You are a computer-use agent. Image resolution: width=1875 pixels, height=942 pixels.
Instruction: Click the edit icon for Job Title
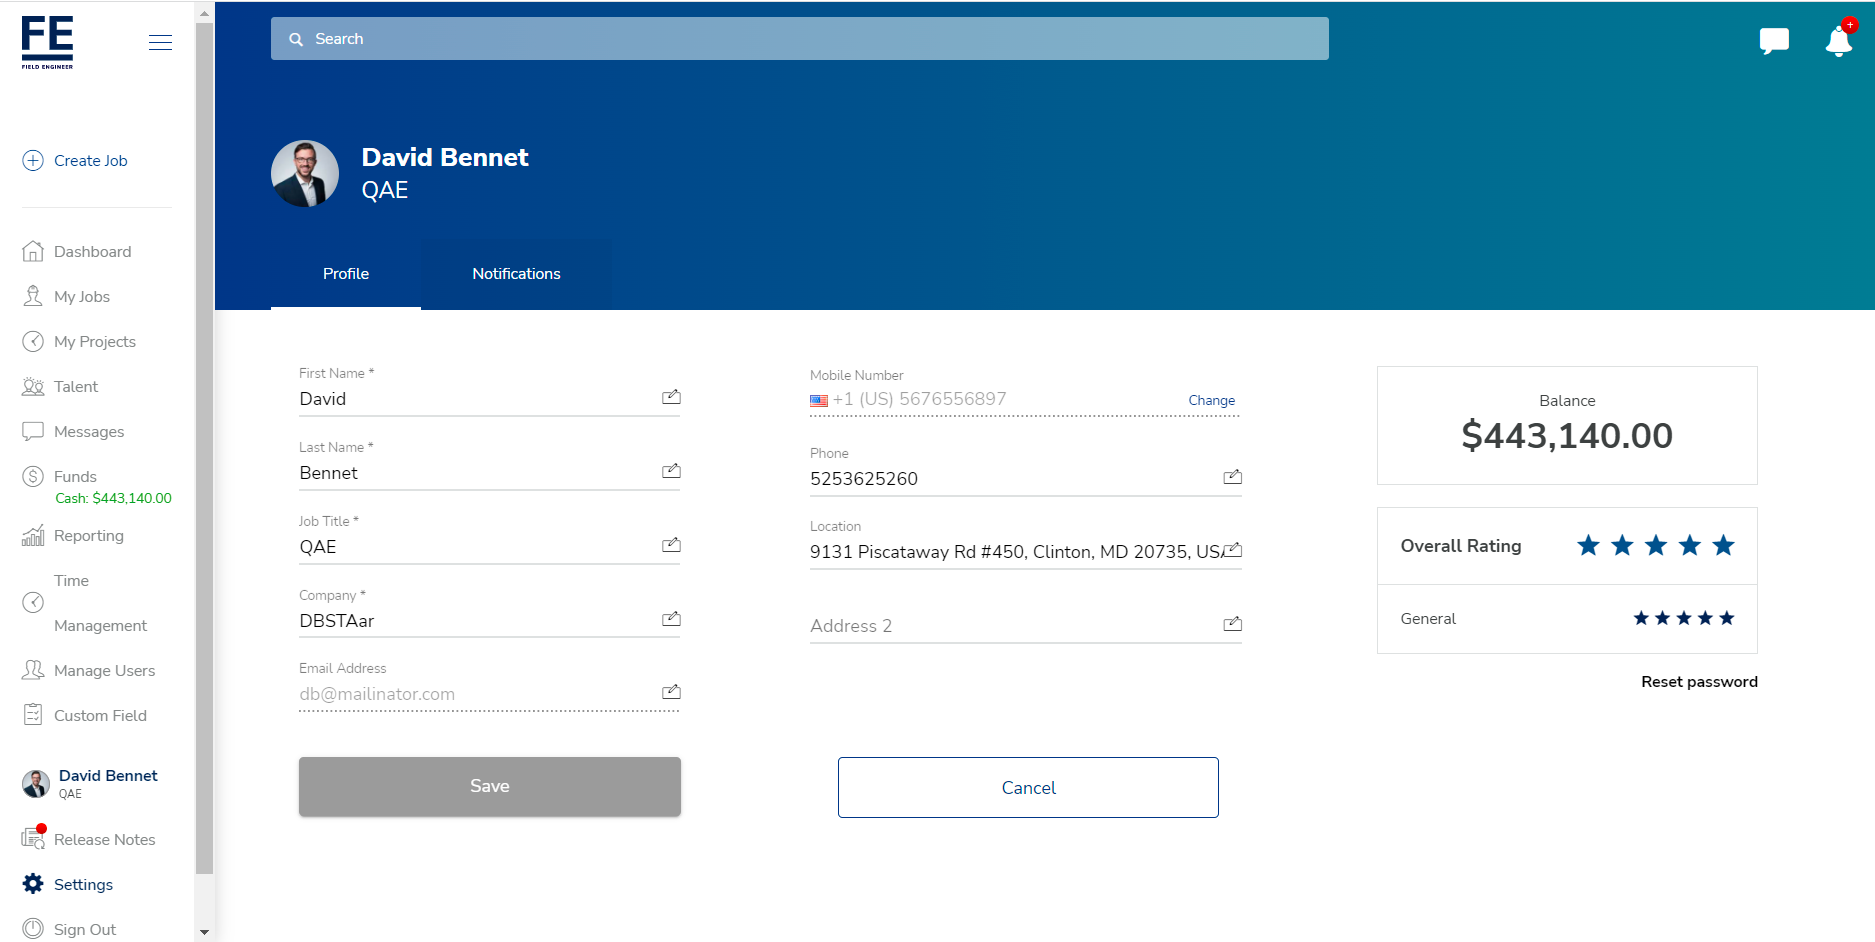click(671, 545)
